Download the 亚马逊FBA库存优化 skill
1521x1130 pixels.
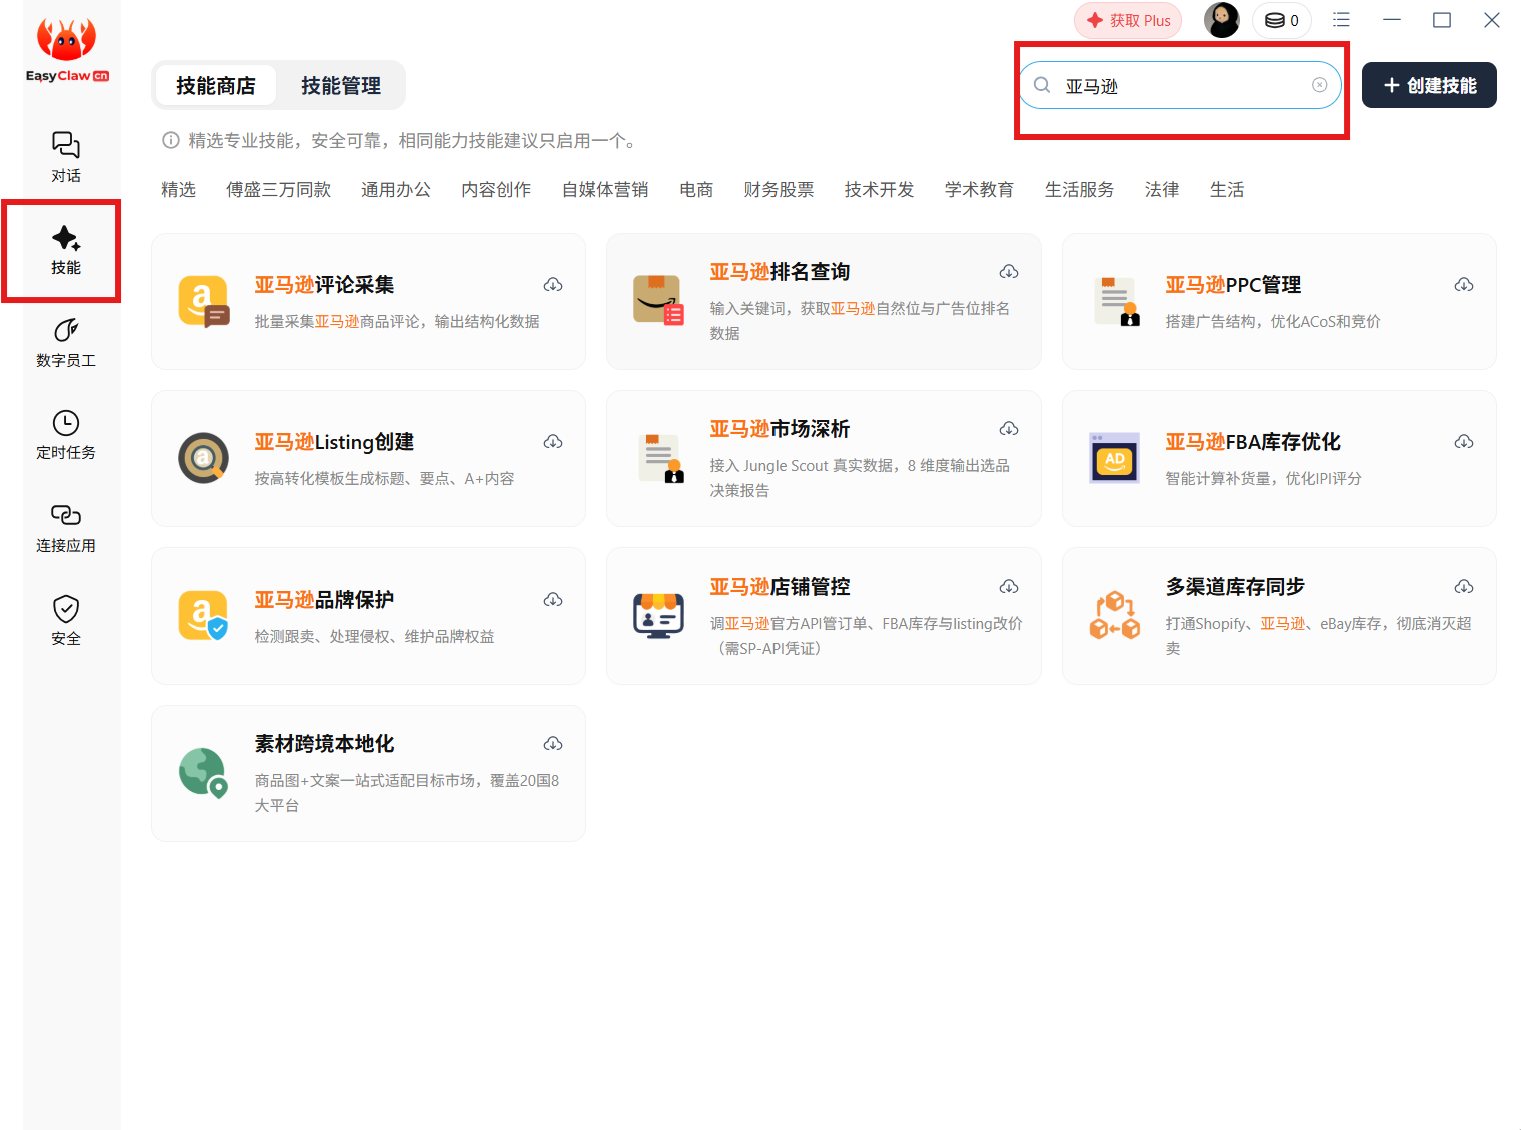point(1464,442)
